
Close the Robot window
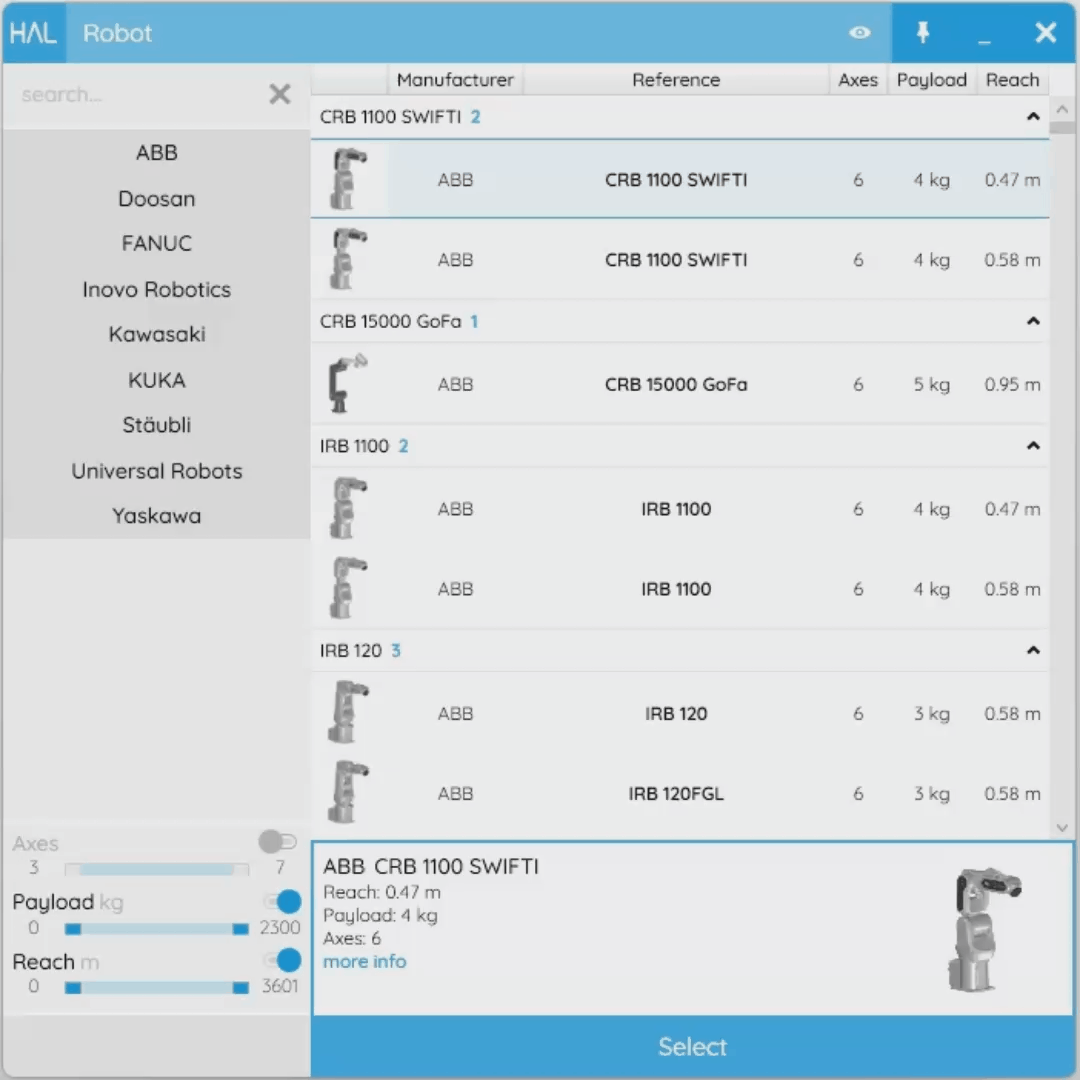1046,32
